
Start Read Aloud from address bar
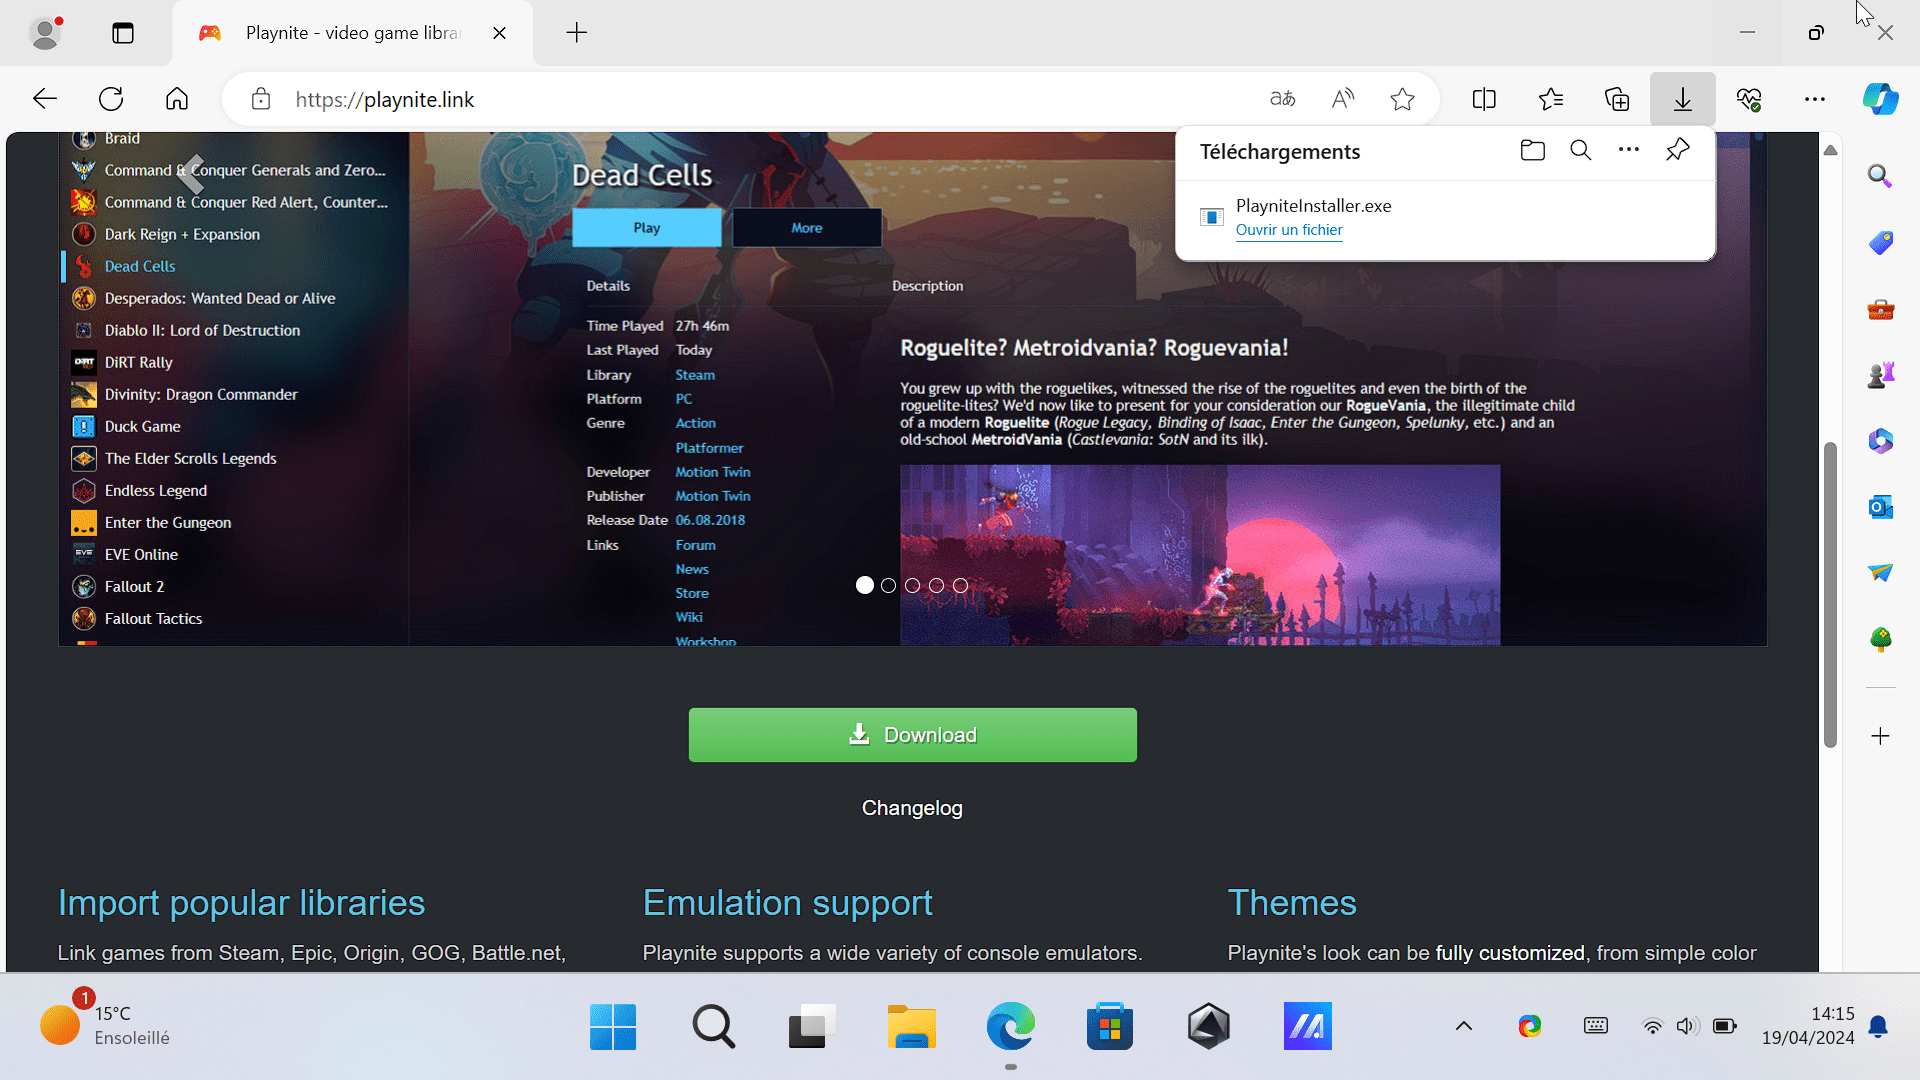pos(1343,99)
